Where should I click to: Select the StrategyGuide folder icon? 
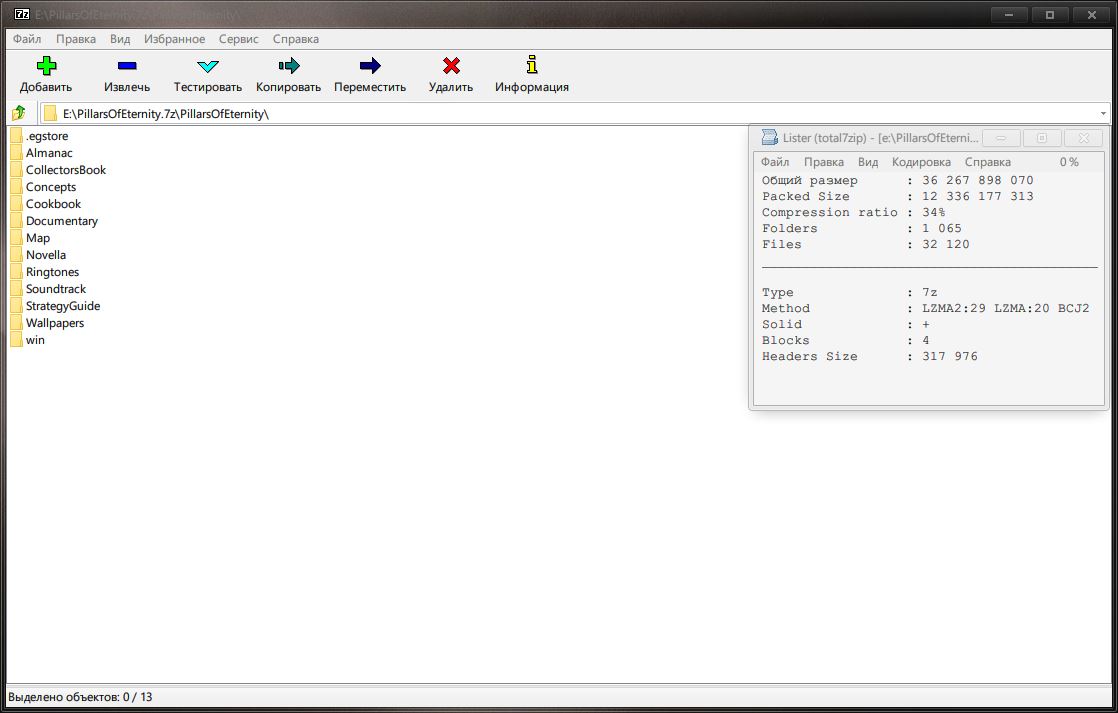point(16,306)
